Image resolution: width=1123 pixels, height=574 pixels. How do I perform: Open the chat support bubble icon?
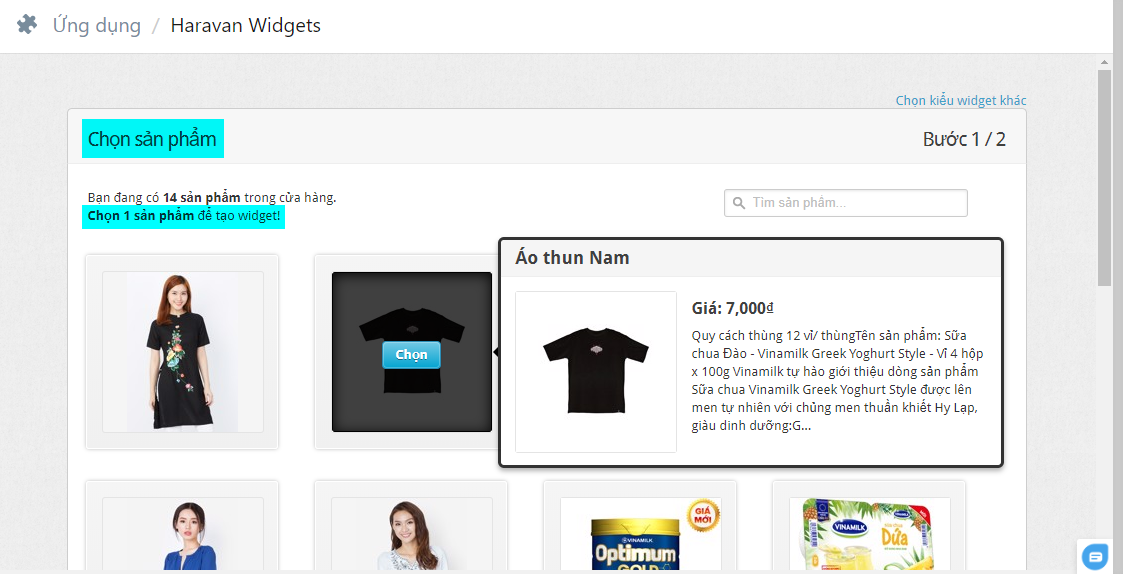point(1094,555)
